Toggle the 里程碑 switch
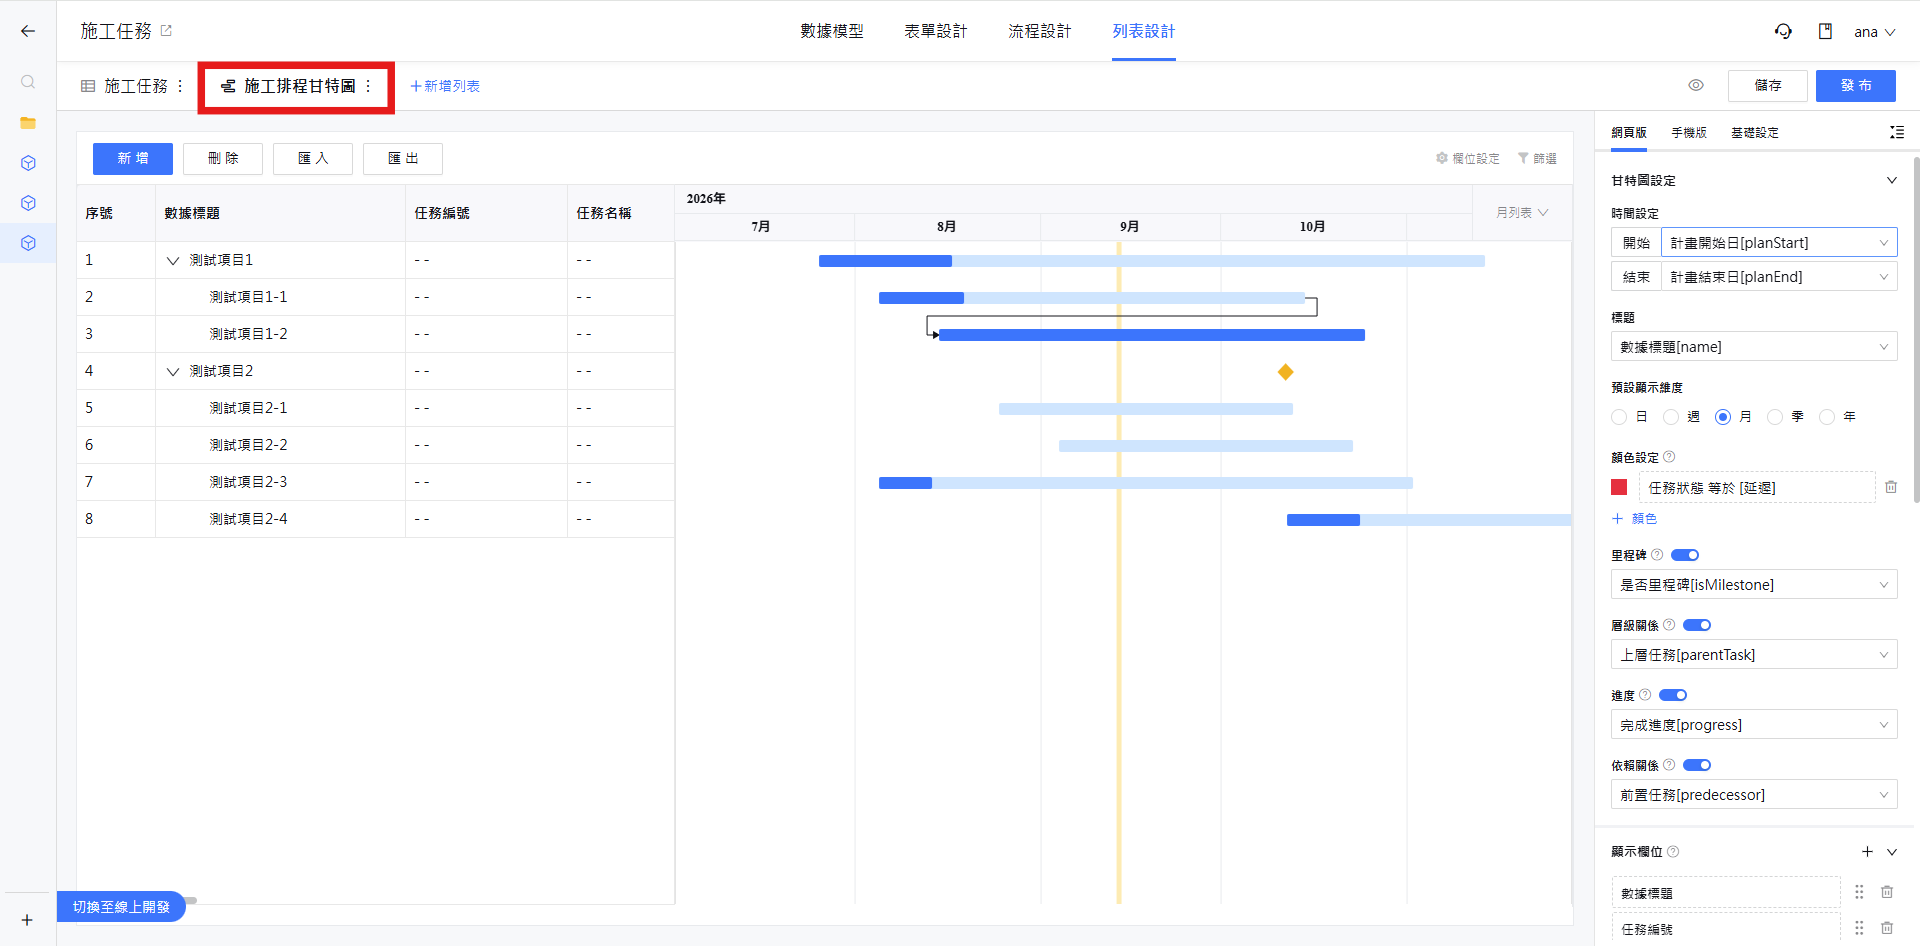This screenshot has width=1920, height=946. 1685,555
